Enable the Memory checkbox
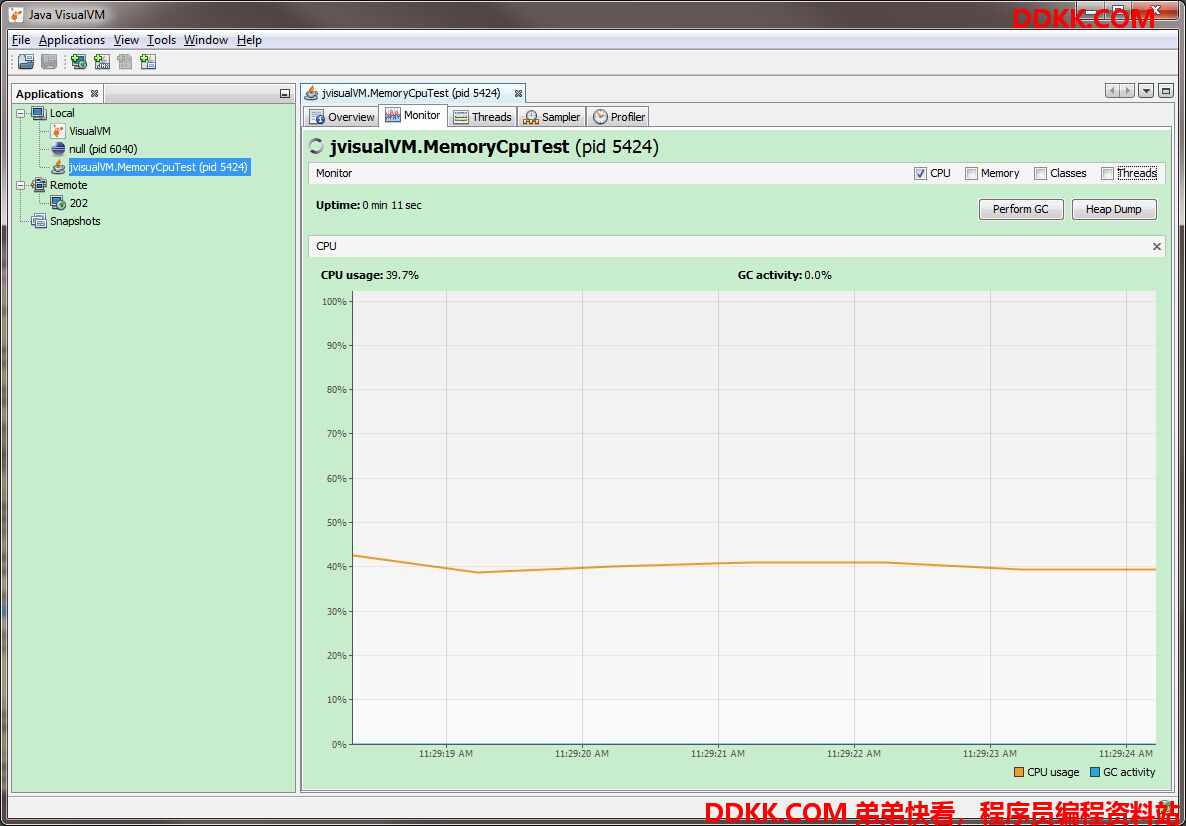The image size is (1186, 826). point(971,173)
